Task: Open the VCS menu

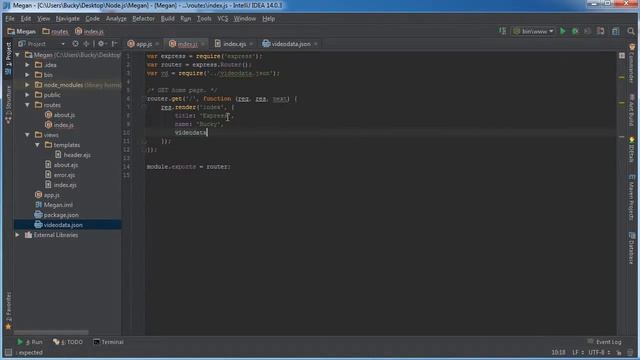Action: (223, 19)
